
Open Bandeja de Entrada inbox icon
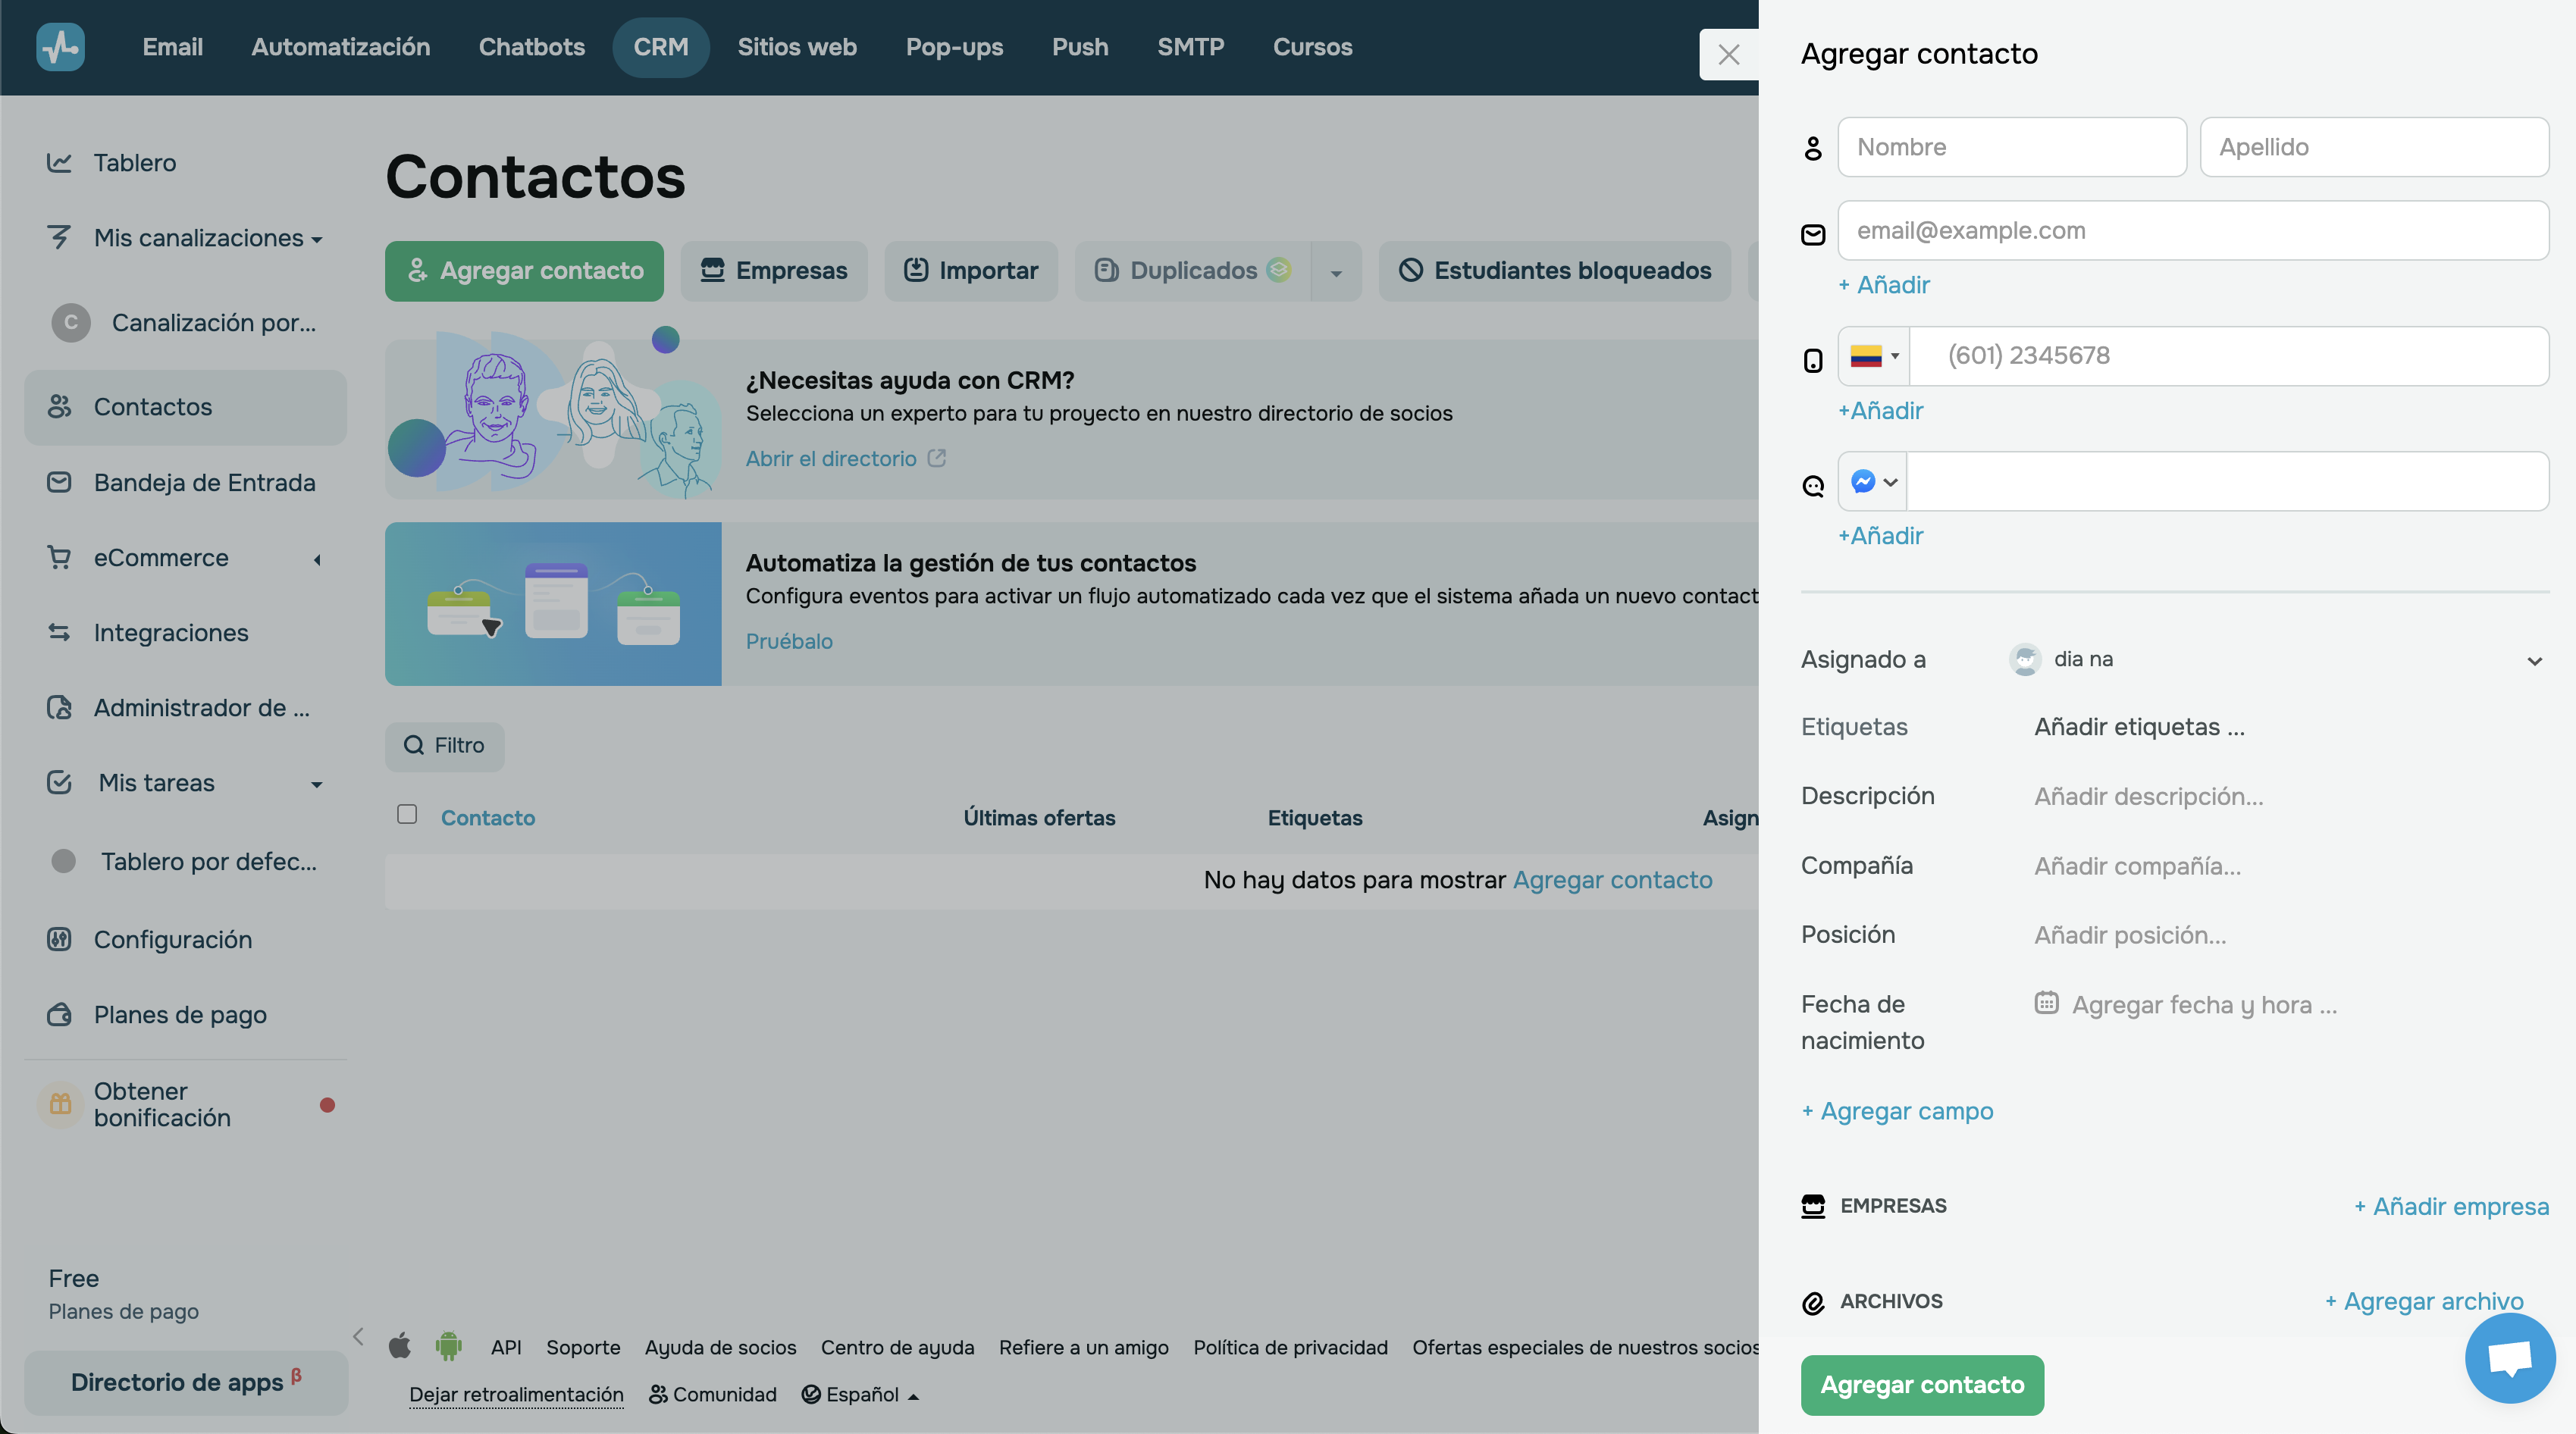tap(60, 482)
